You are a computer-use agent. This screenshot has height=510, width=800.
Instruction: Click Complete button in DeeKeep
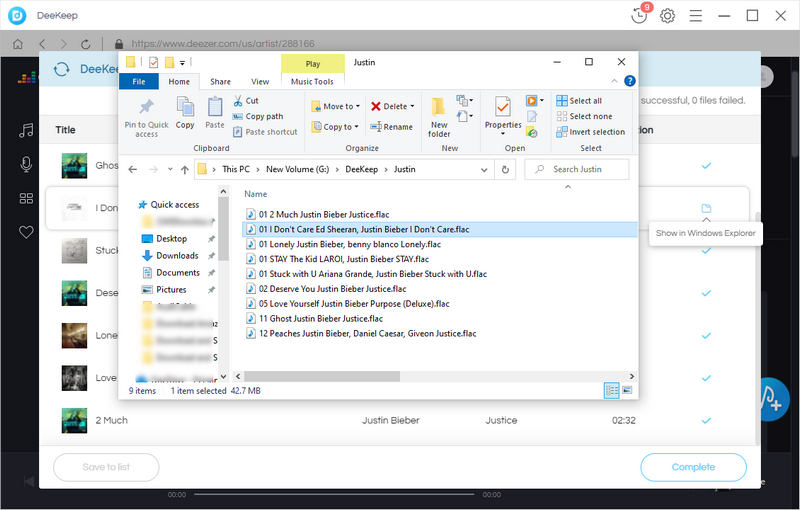point(693,467)
